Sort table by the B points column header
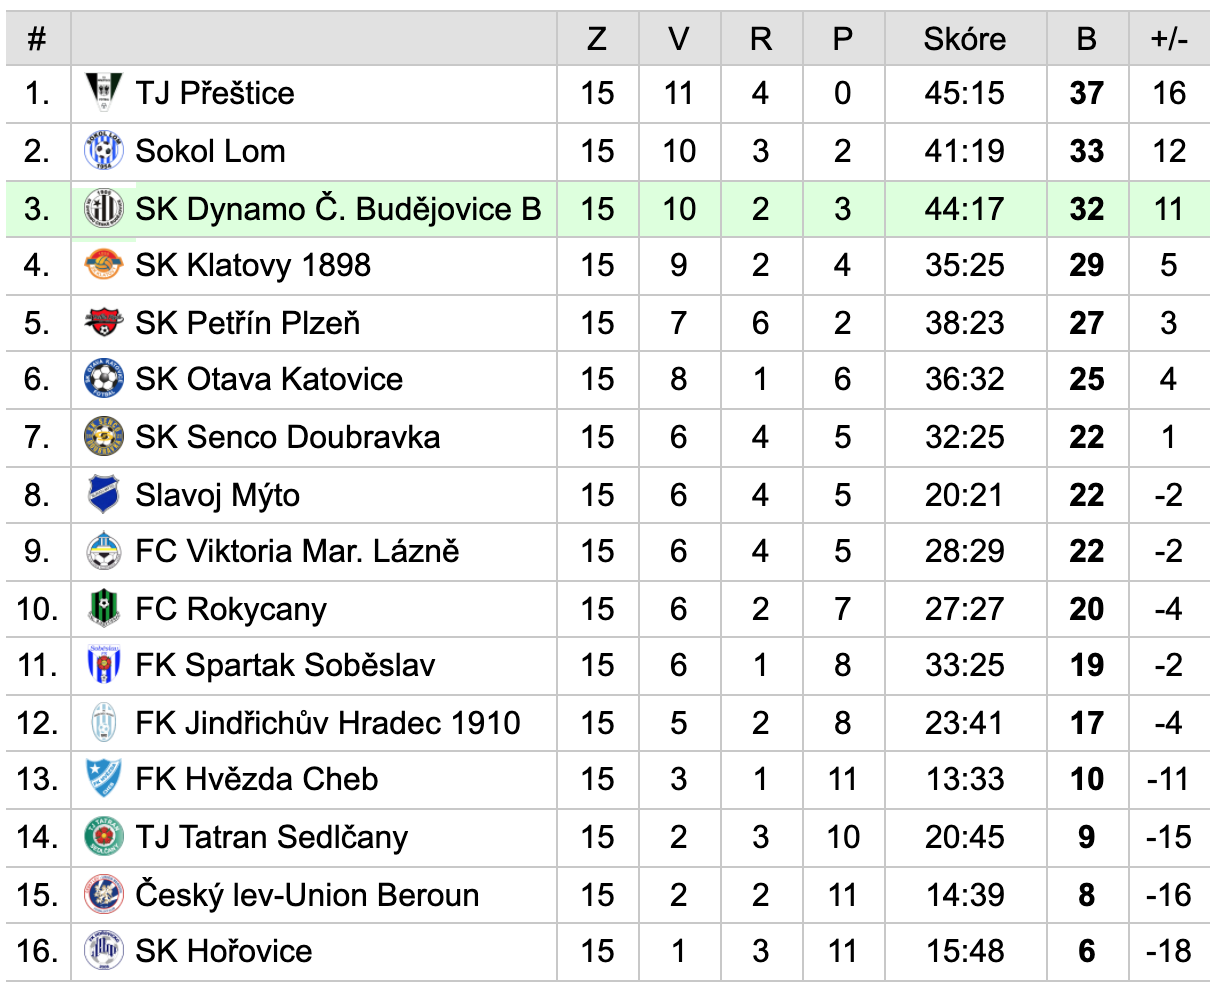Viewport: 1220px width, 990px height. point(1087,39)
